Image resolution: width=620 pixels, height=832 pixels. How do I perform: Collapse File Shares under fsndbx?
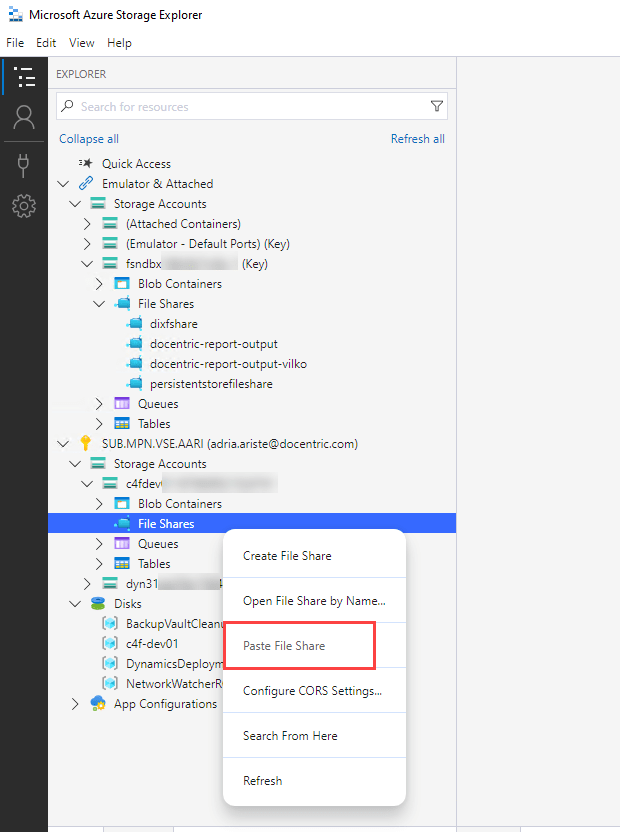coord(99,304)
